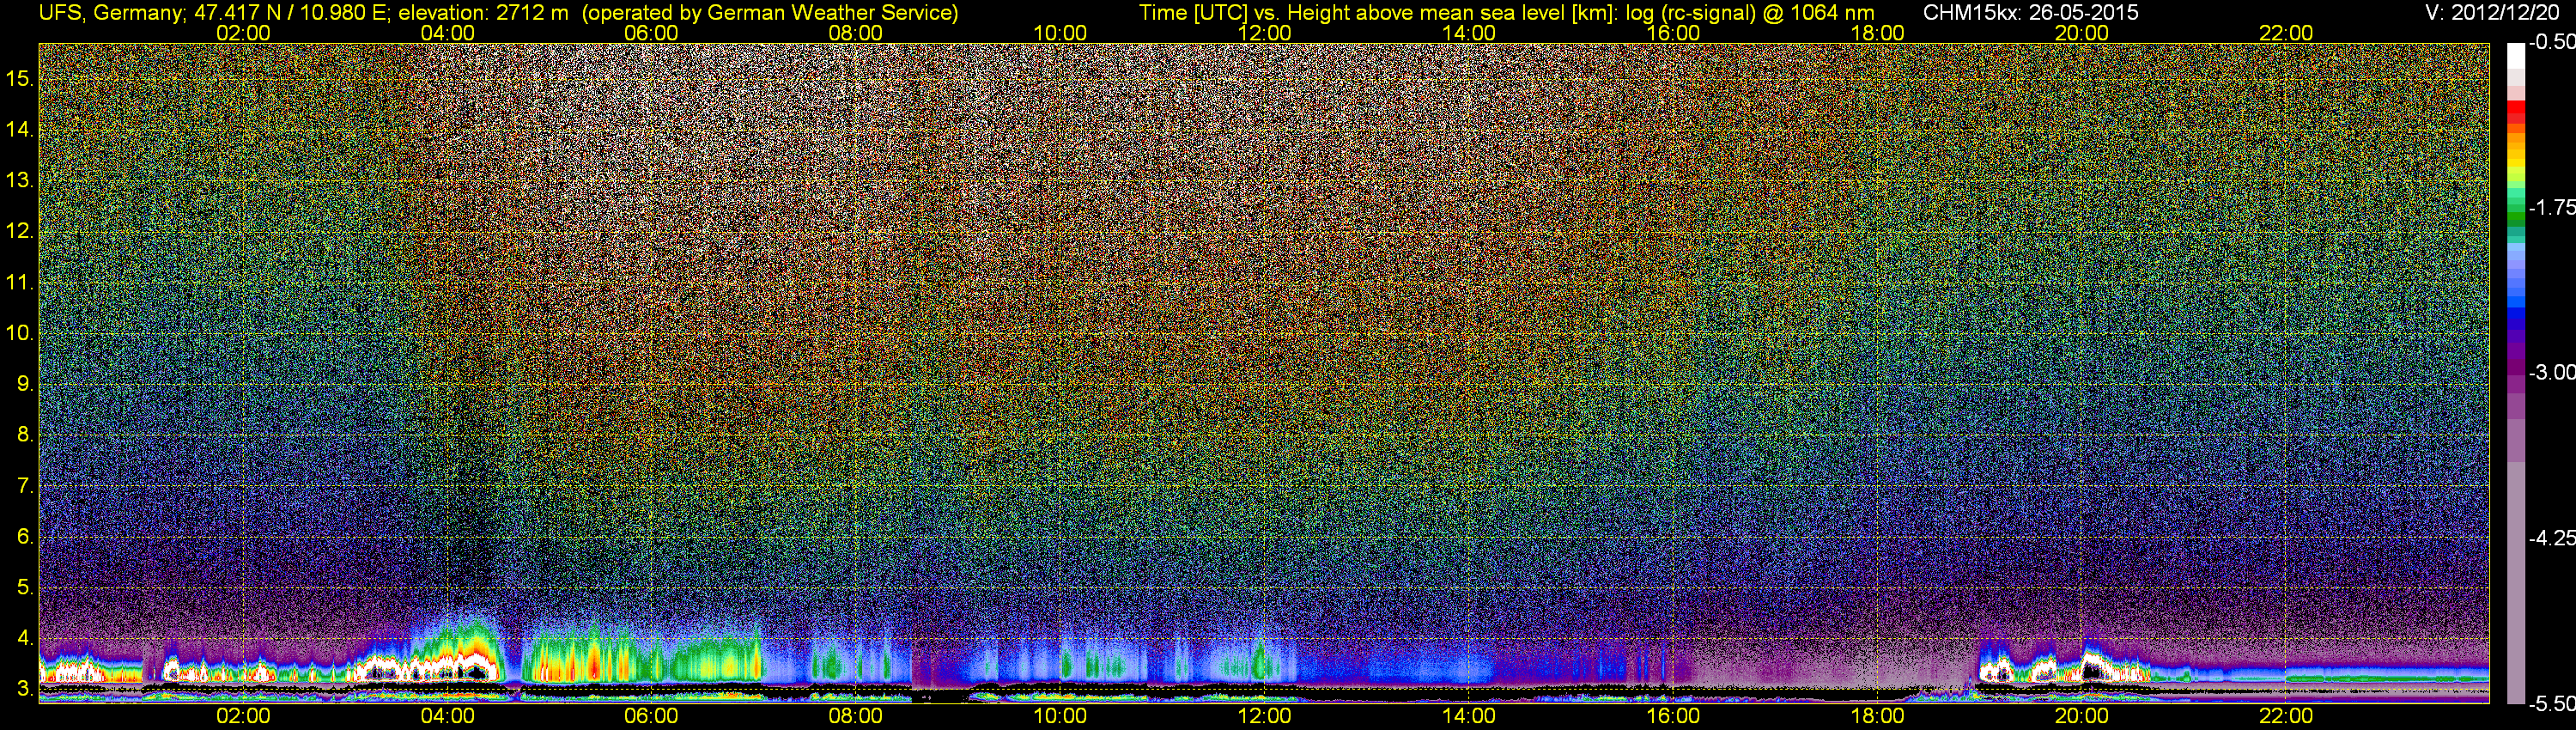Click the '04:00' label on the bottom time axis
Image resolution: width=2576 pixels, height=730 pixels.
[x=447, y=716]
